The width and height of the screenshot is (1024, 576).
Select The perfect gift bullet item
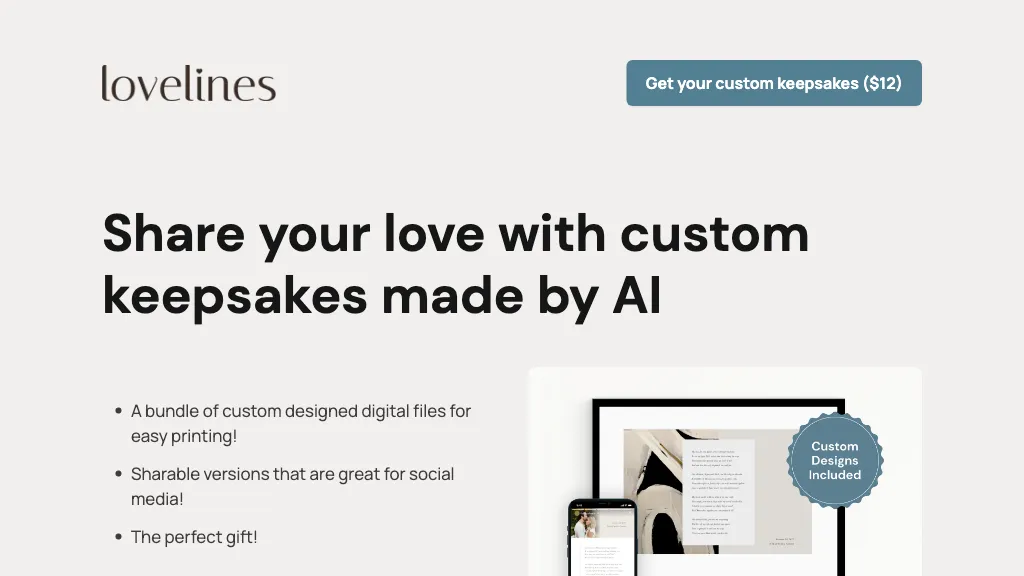(194, 537)
